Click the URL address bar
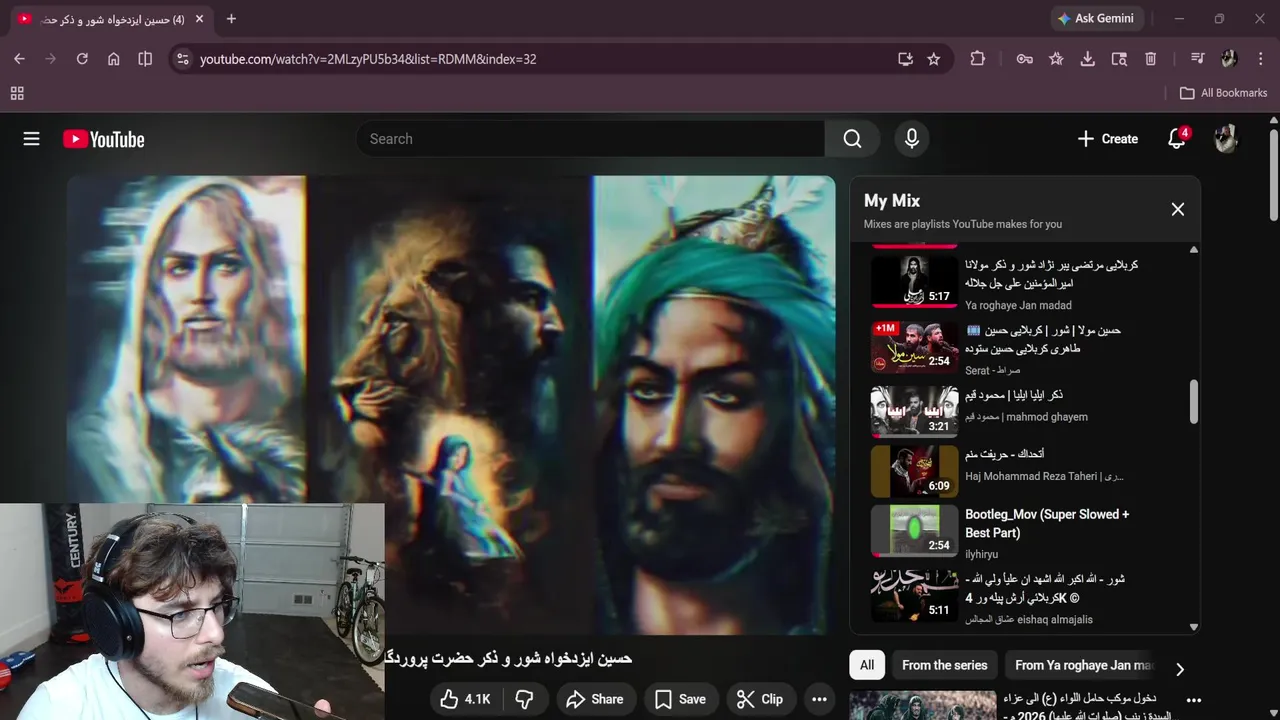 tap(540, 59)
